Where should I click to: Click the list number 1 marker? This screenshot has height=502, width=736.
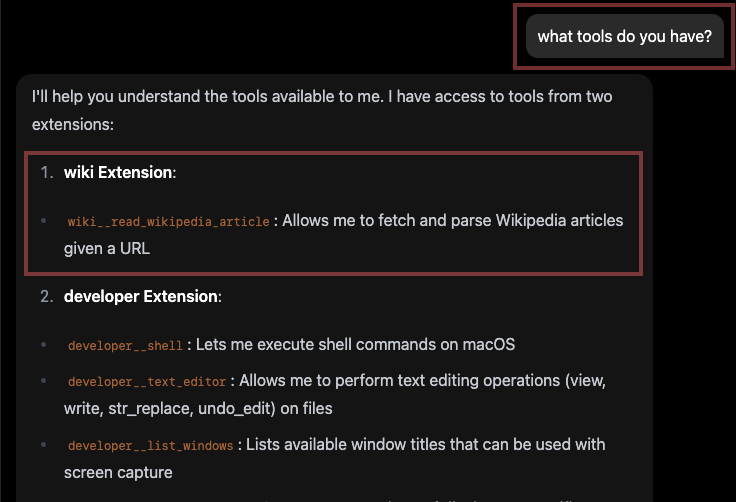pos(46,173)
